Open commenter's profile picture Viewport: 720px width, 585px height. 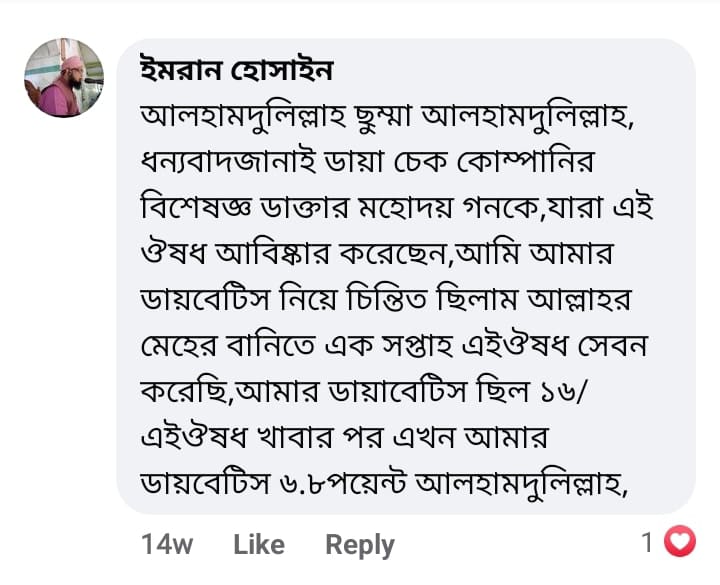coord(64,78)
